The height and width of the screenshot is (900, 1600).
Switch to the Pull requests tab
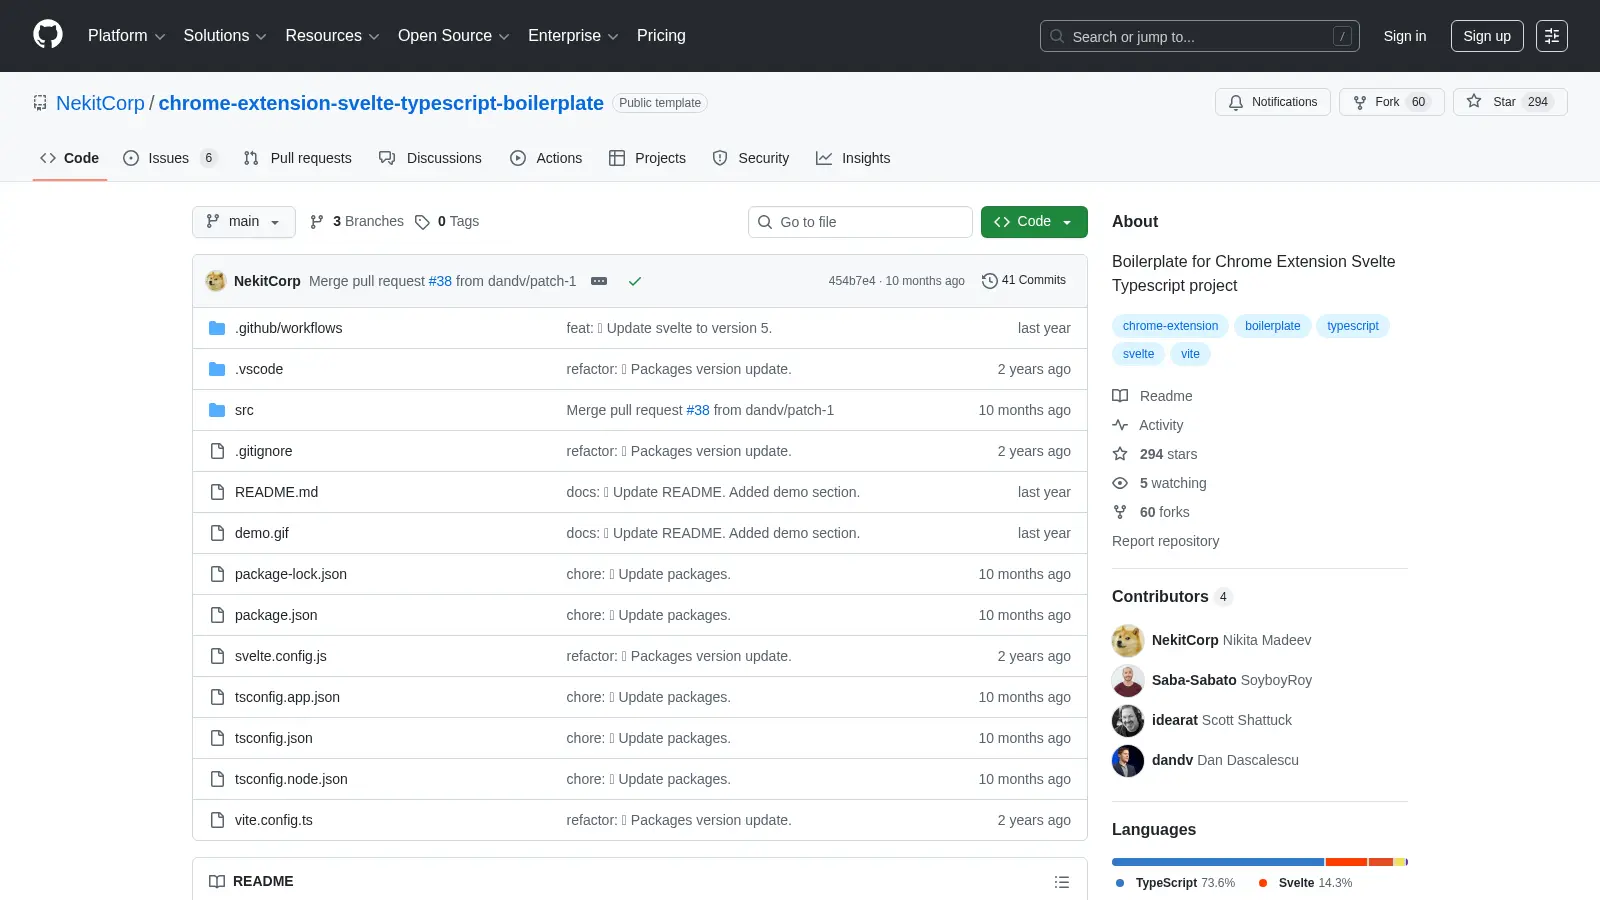(x=298, y=158)
